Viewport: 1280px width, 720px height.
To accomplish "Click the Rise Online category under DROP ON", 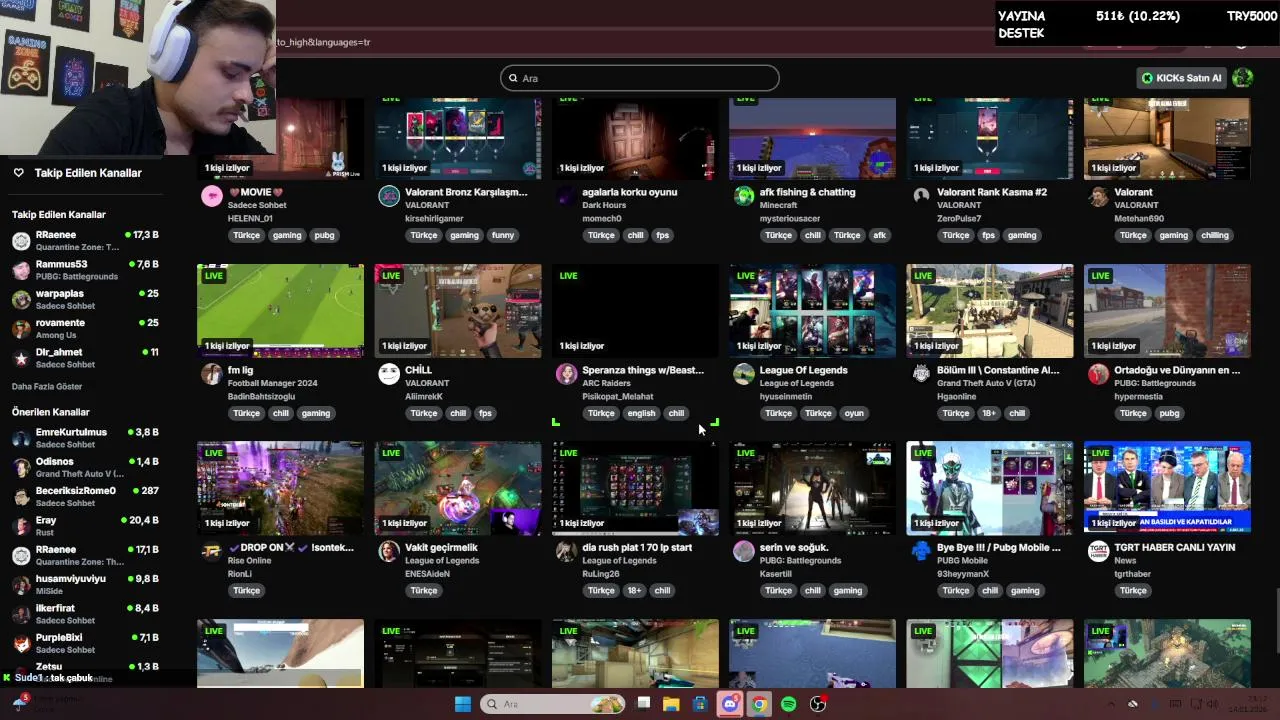I will (249, 561).
